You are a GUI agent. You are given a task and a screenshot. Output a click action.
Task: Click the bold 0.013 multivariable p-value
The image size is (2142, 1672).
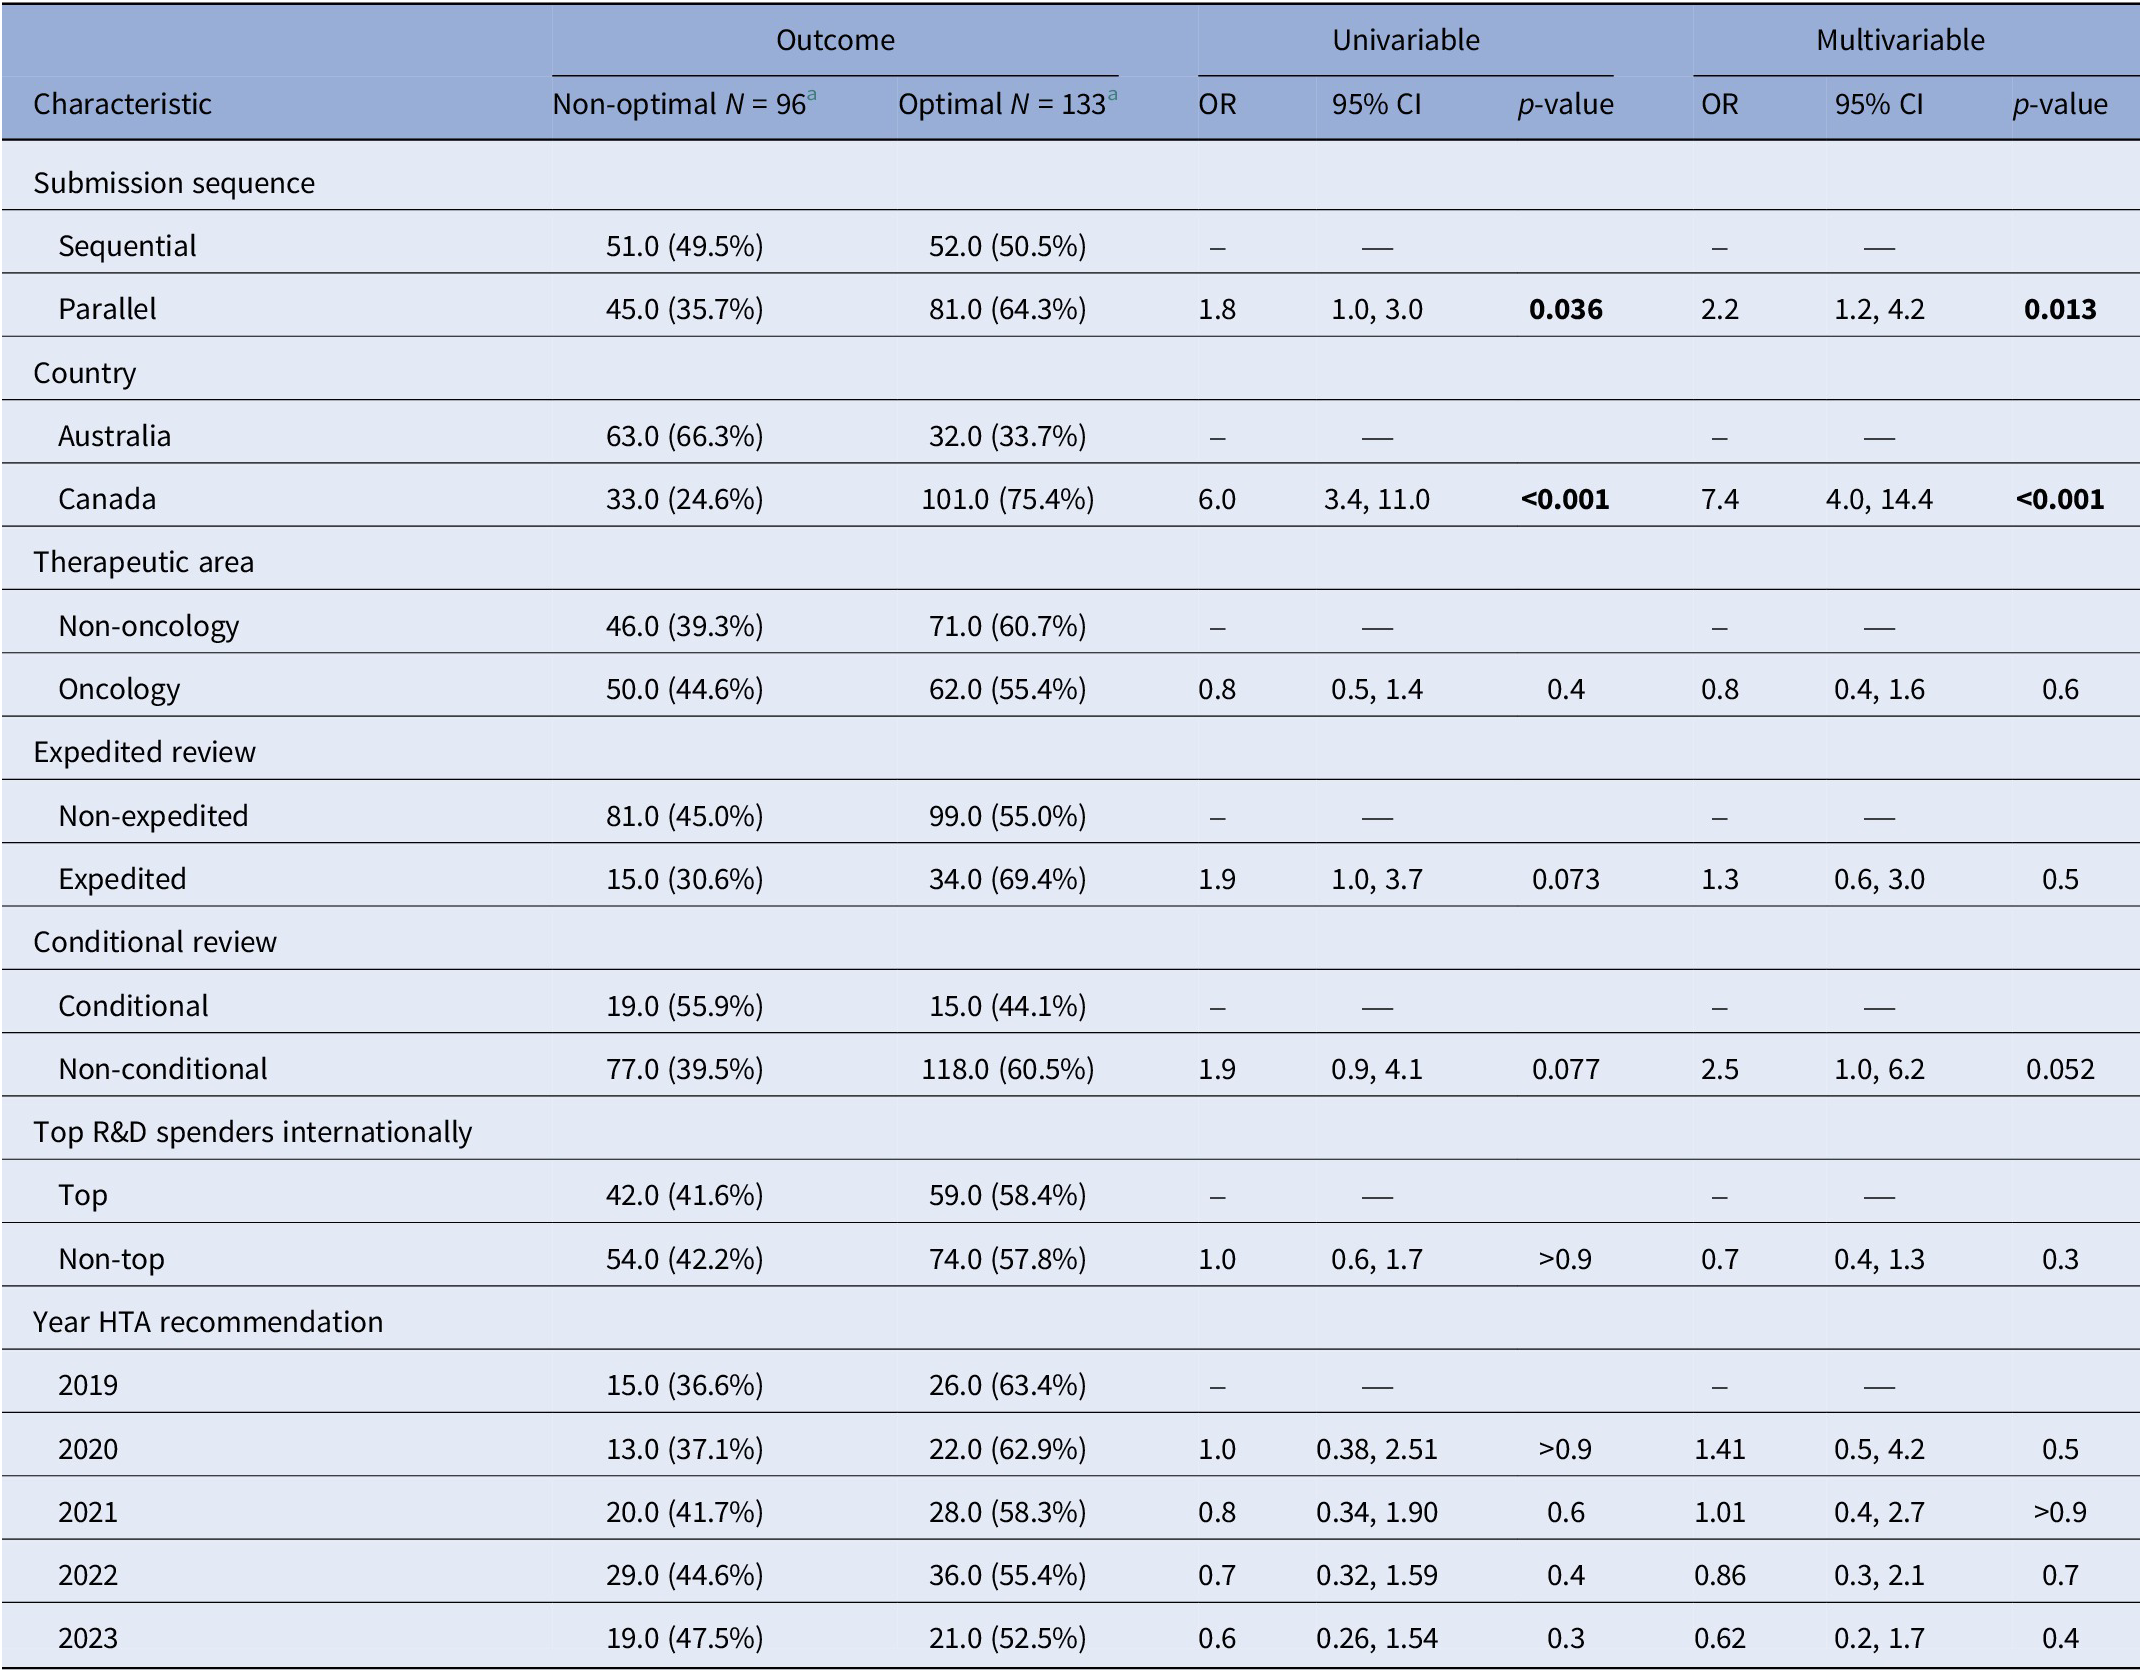[2060, 309]
